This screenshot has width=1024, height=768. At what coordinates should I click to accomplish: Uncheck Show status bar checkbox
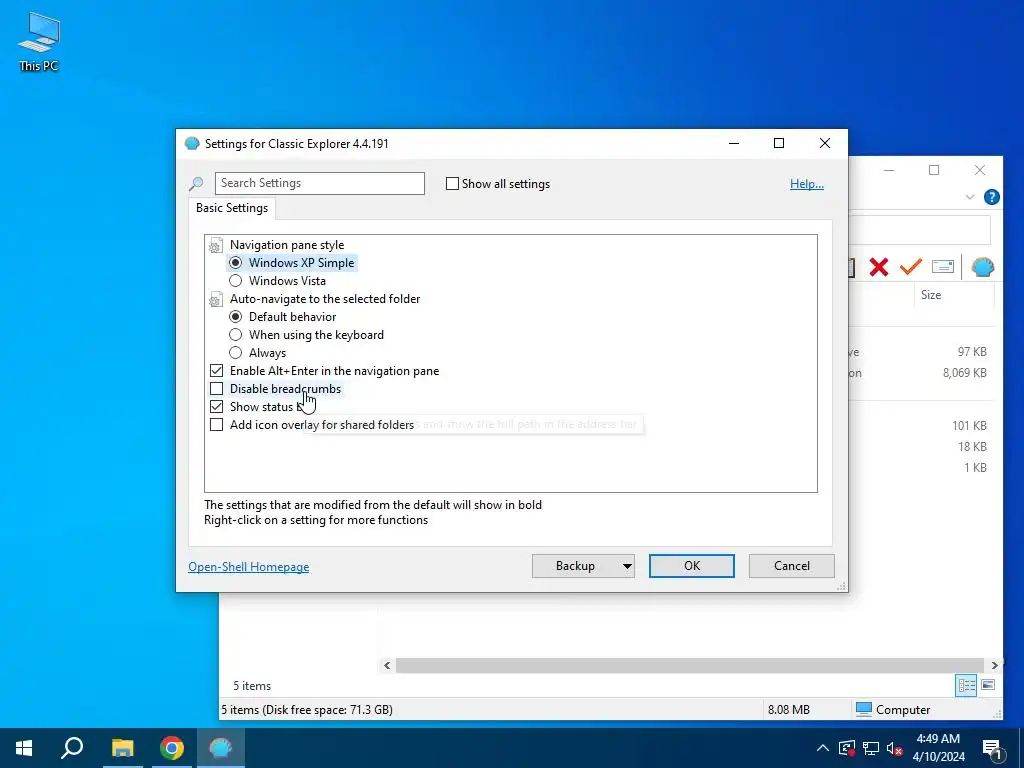pos(216,407)
